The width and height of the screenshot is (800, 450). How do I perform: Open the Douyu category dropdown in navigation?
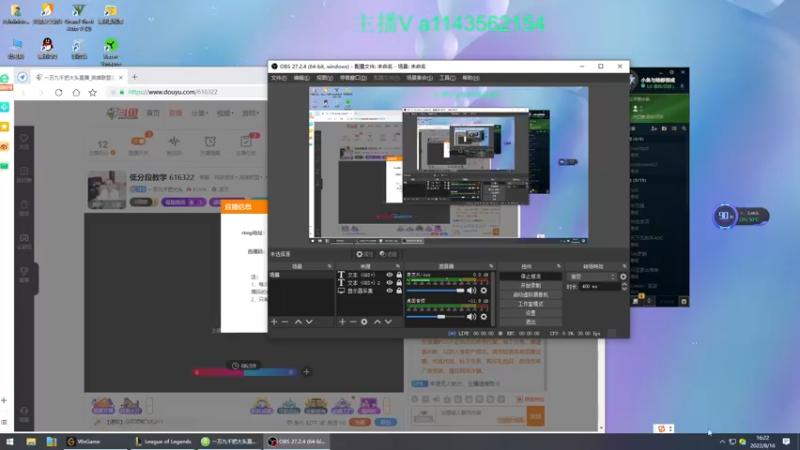(x=199, y=113)
